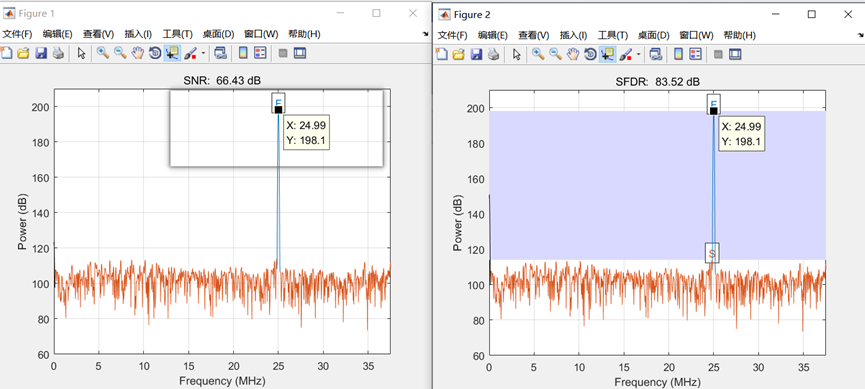Select the Edit Plot arrow in Figure 2
Screen dimensions: 865x389
[517, 54]
